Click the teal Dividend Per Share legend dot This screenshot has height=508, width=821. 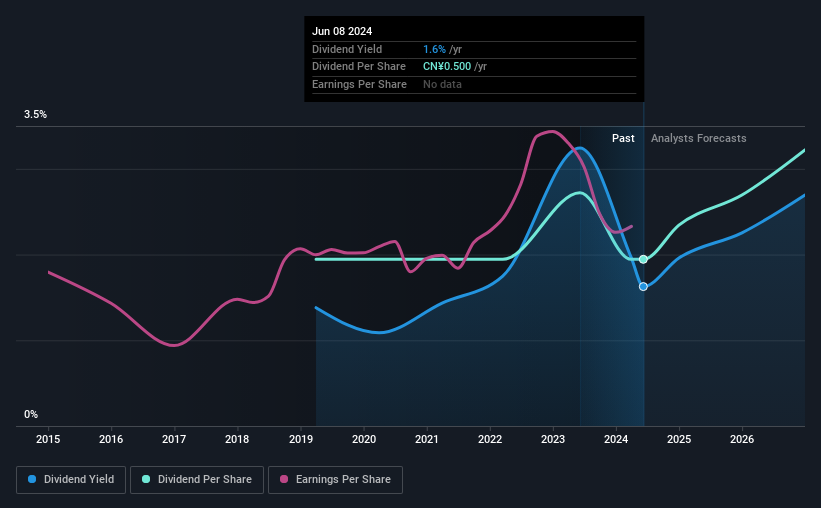146,479
